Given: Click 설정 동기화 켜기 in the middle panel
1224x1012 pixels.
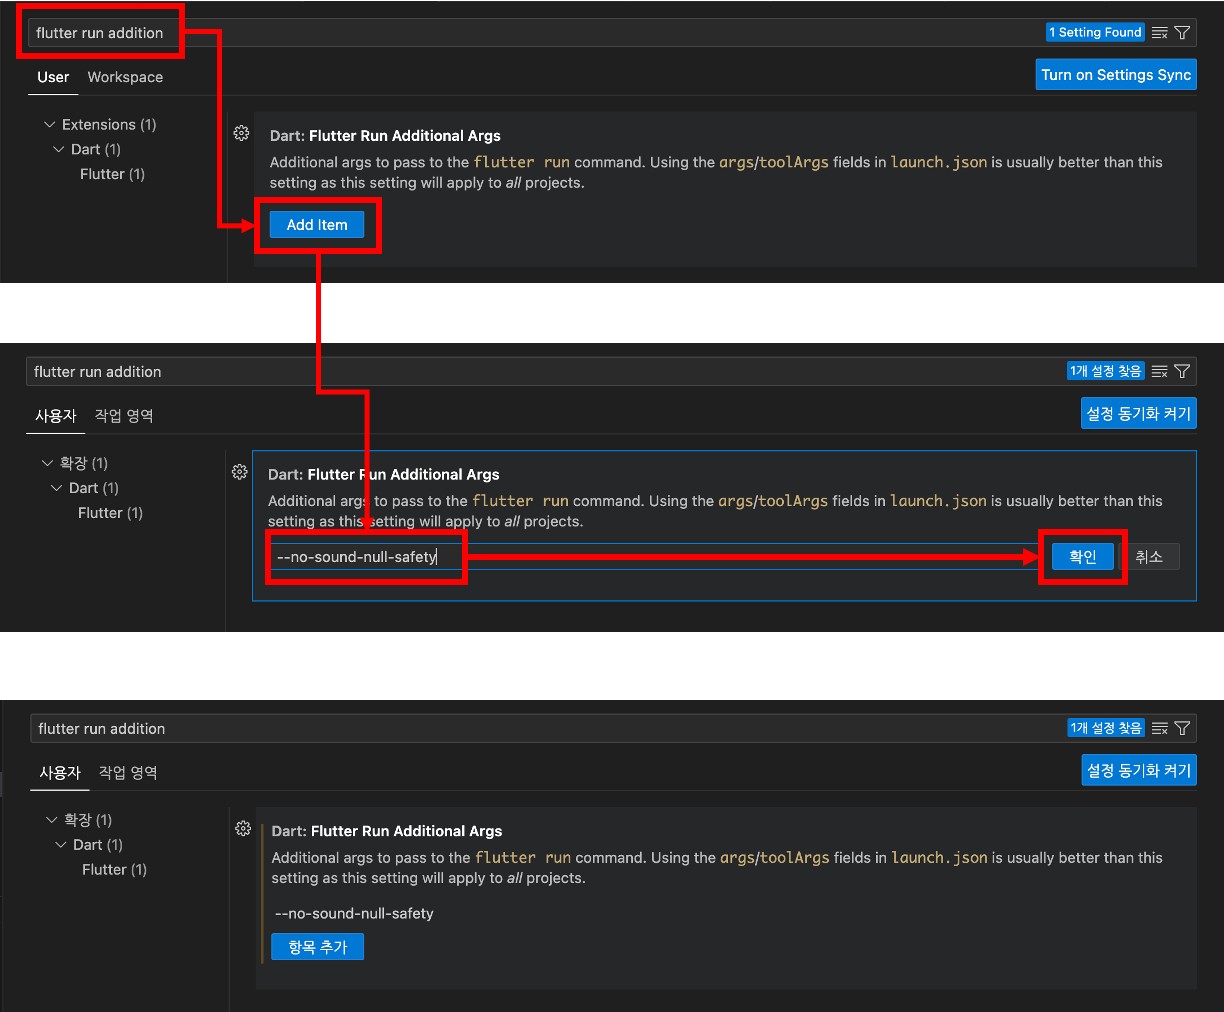Looking at the screenshot, I should [x=1139, y=414].
